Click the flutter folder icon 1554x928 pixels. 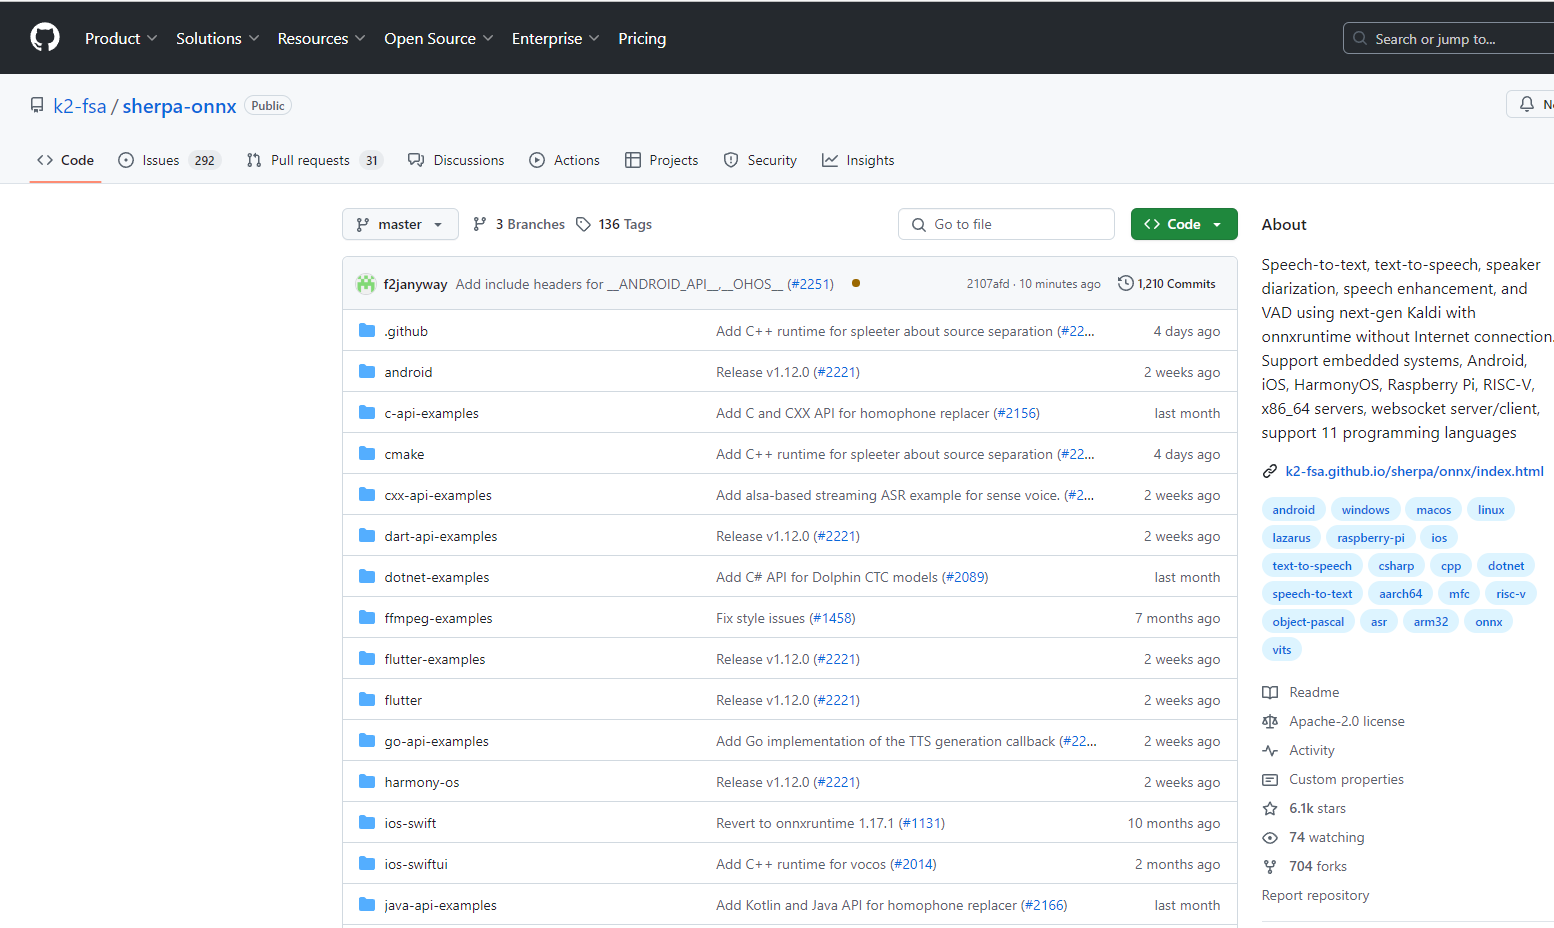[x=367, y=700]
